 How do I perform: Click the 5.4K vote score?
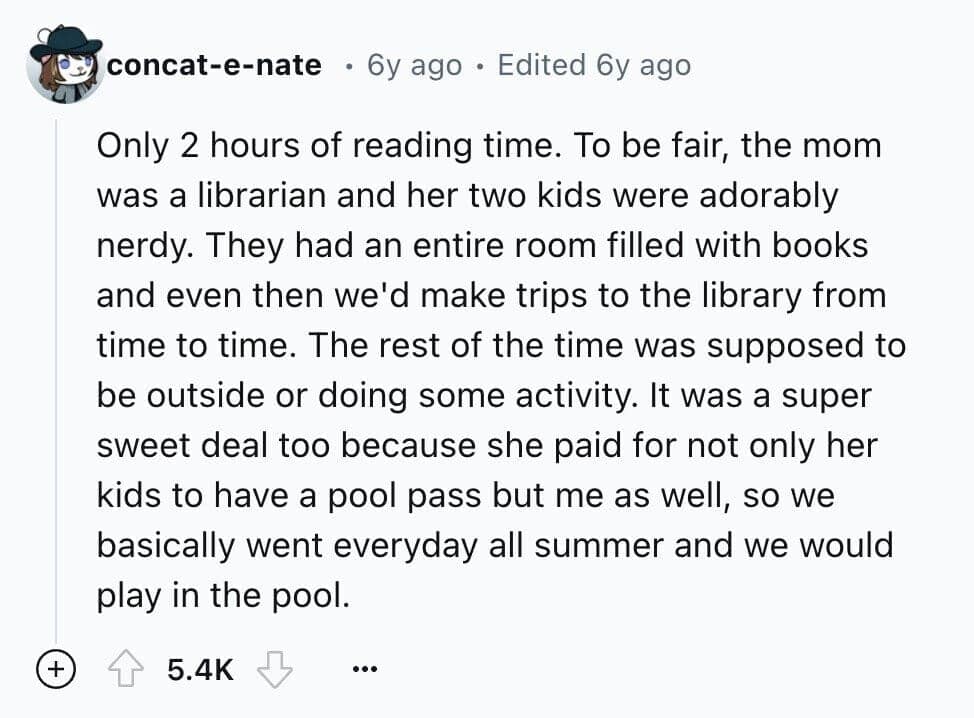point(201,669)
